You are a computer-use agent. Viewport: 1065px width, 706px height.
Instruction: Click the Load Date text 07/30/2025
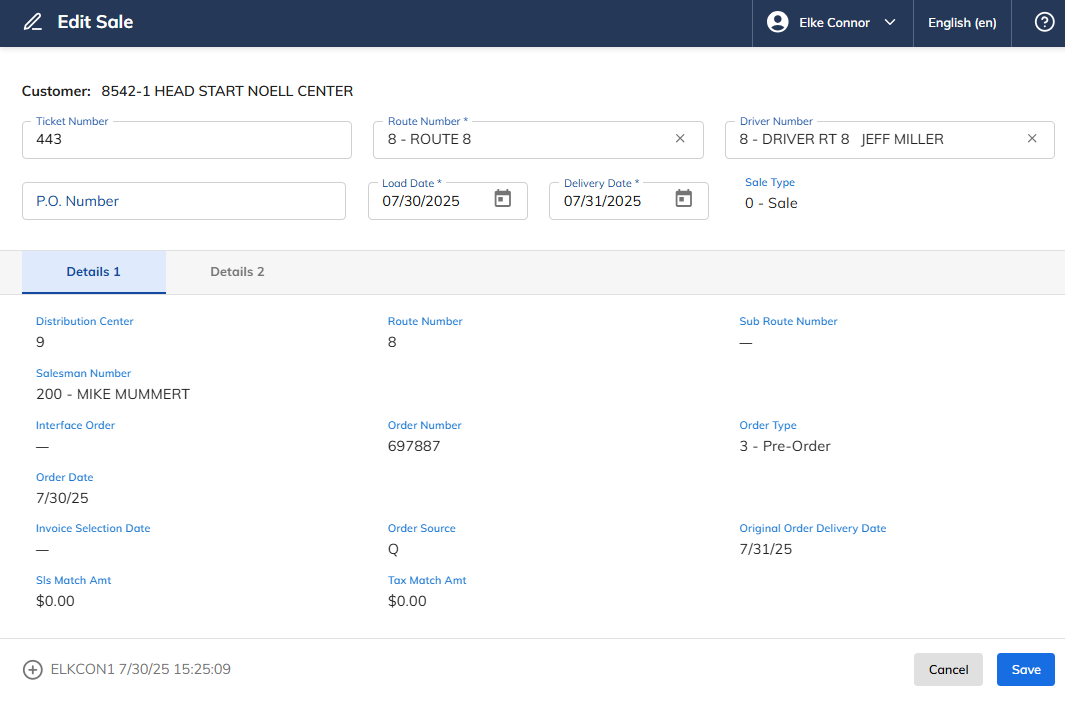(x=421, y=201)
